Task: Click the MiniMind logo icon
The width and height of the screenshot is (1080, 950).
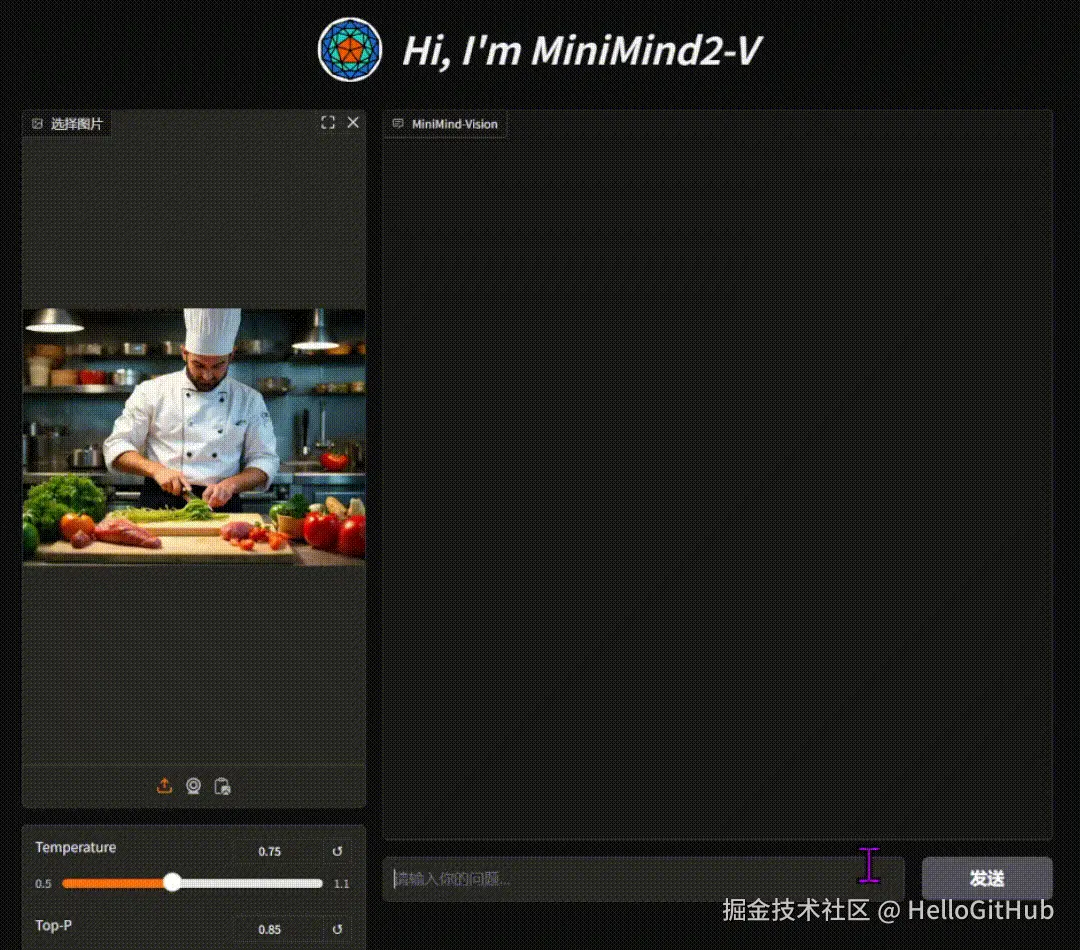Action: (349, 50)
